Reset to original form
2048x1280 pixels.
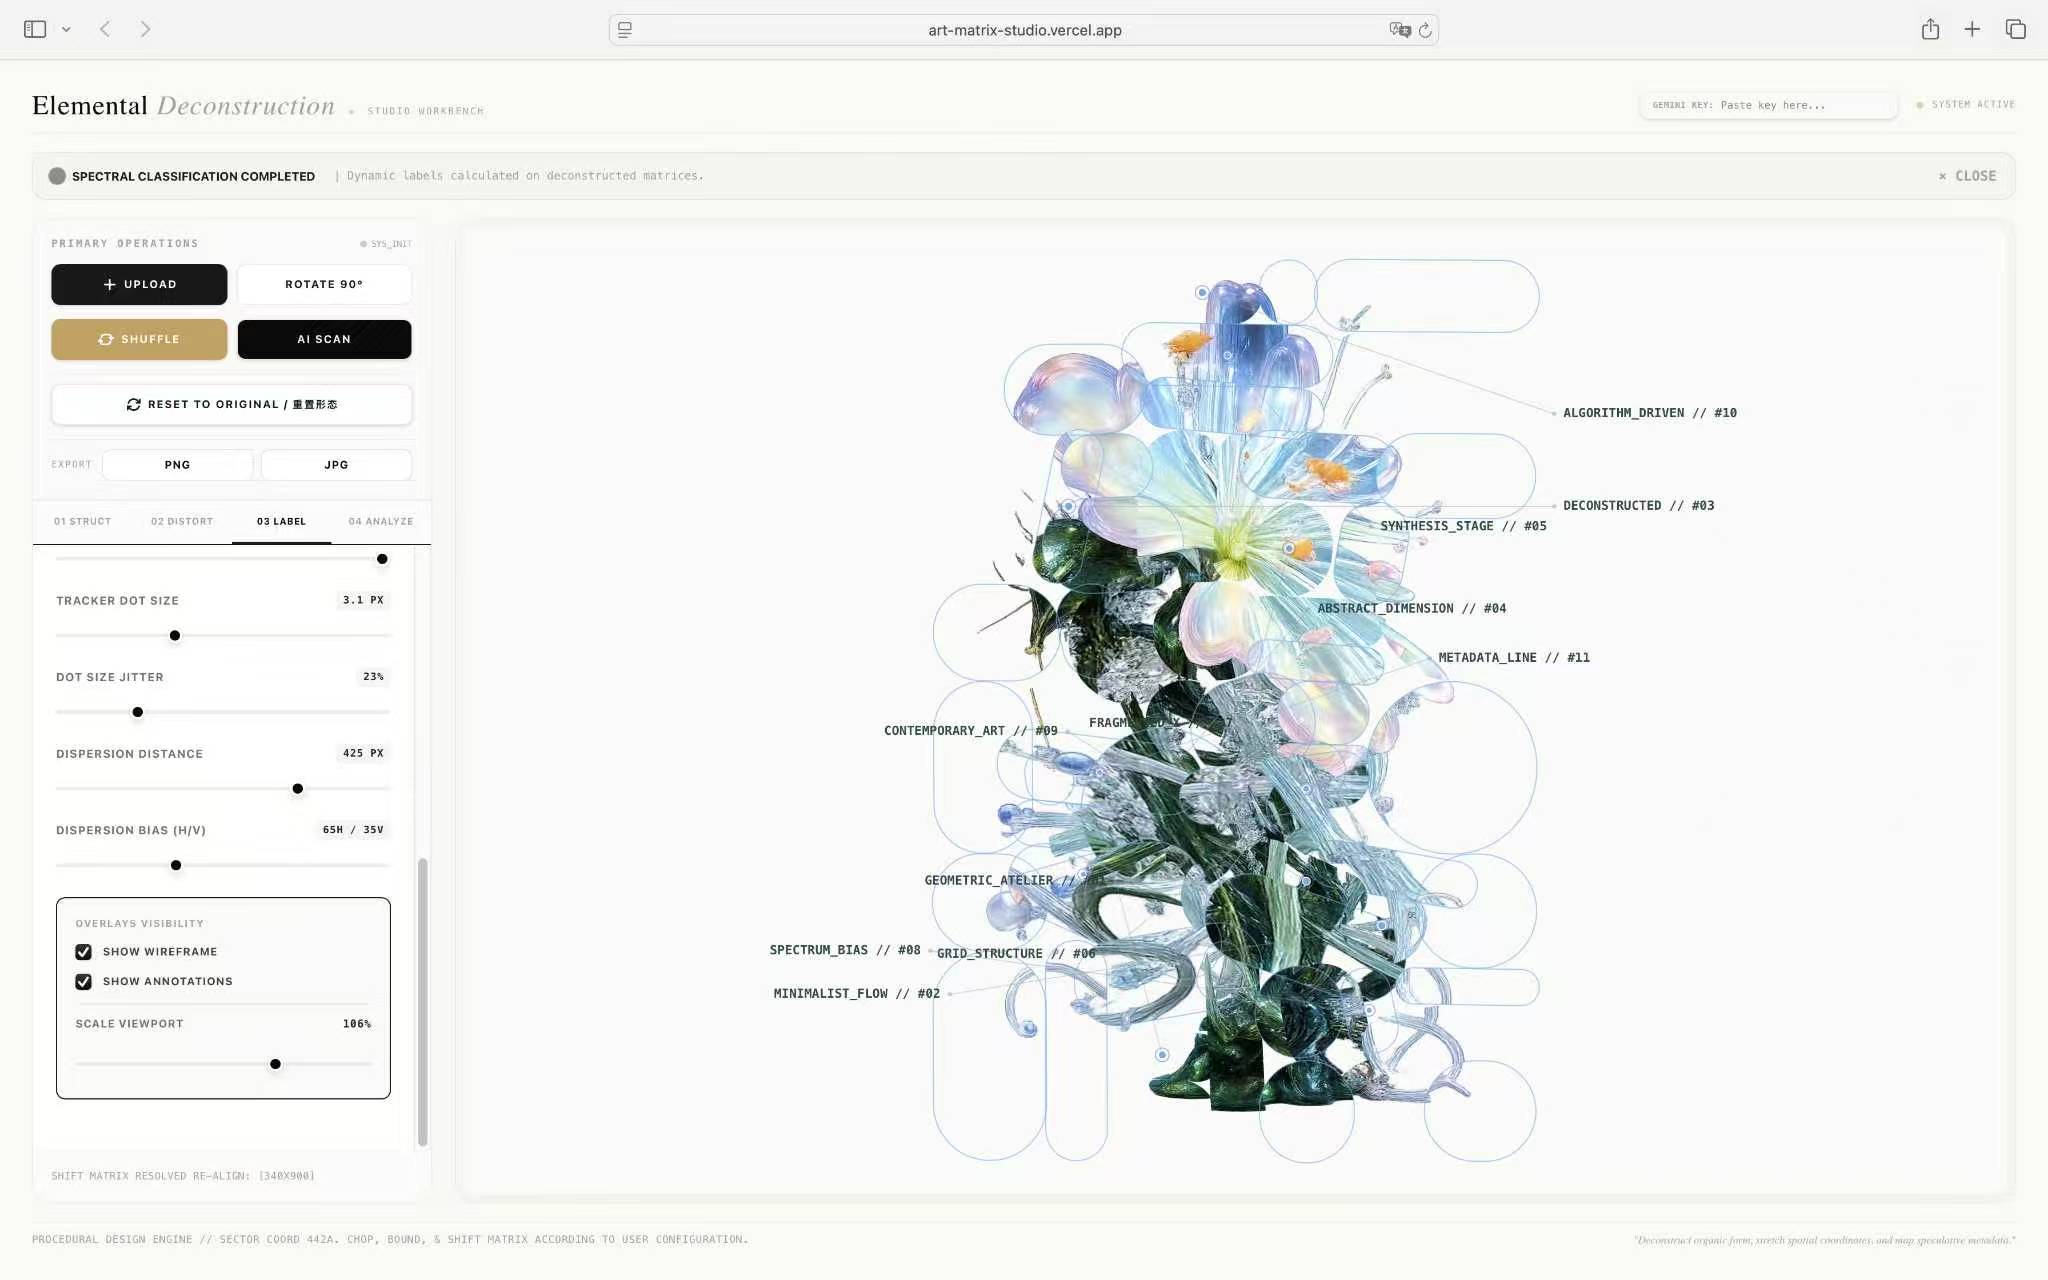232,404
